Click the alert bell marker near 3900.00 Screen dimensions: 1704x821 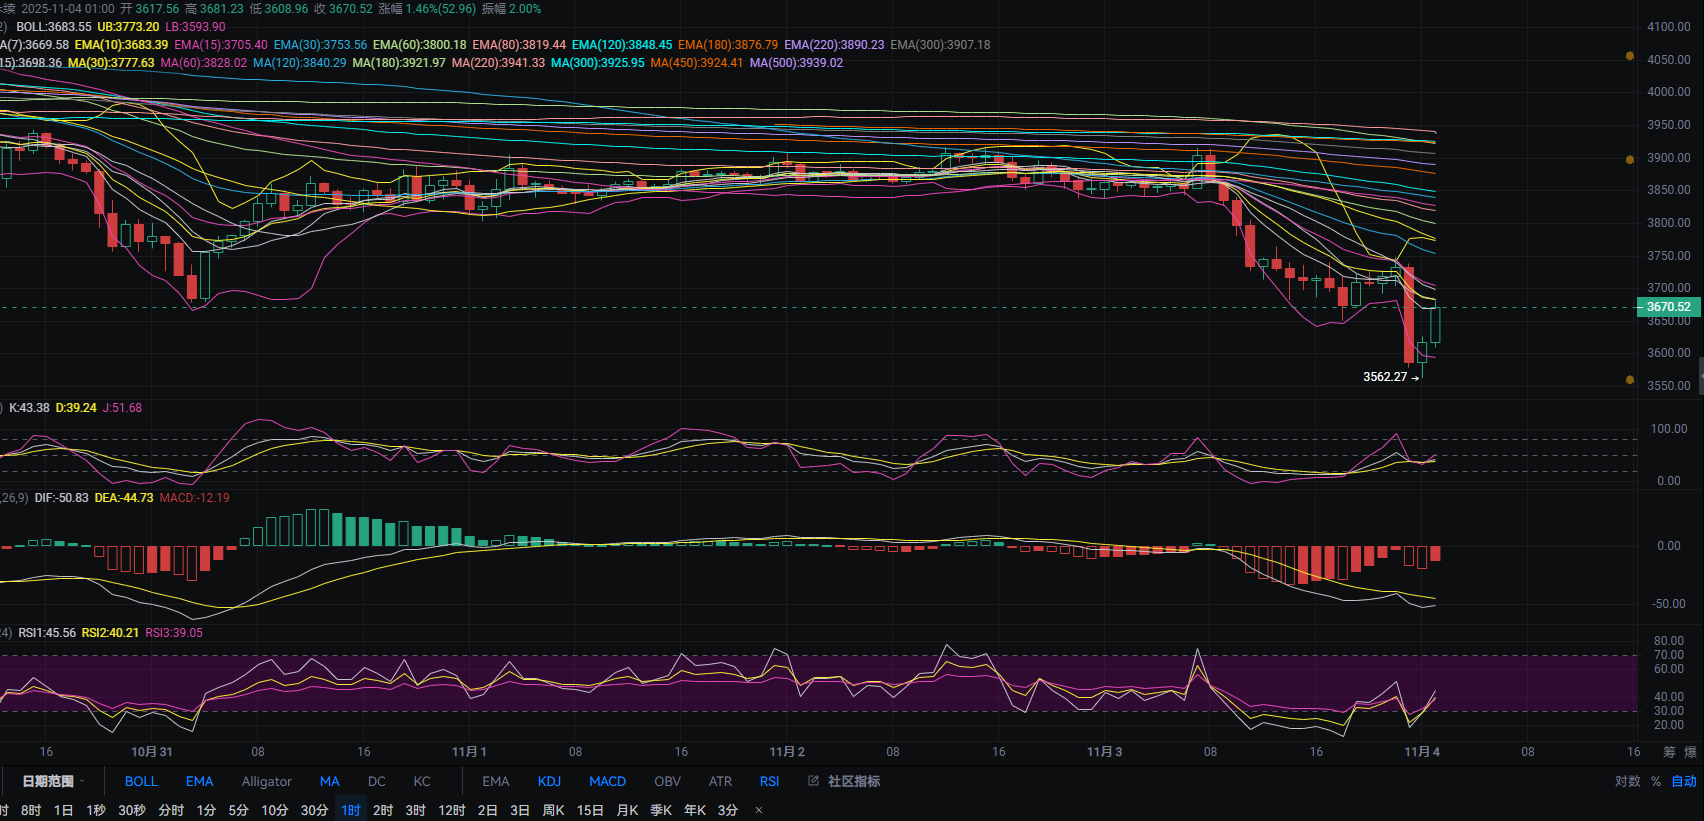tap(1630, 159)
